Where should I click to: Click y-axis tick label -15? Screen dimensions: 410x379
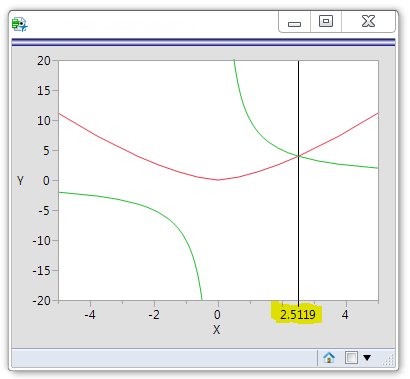pos(42,271)
